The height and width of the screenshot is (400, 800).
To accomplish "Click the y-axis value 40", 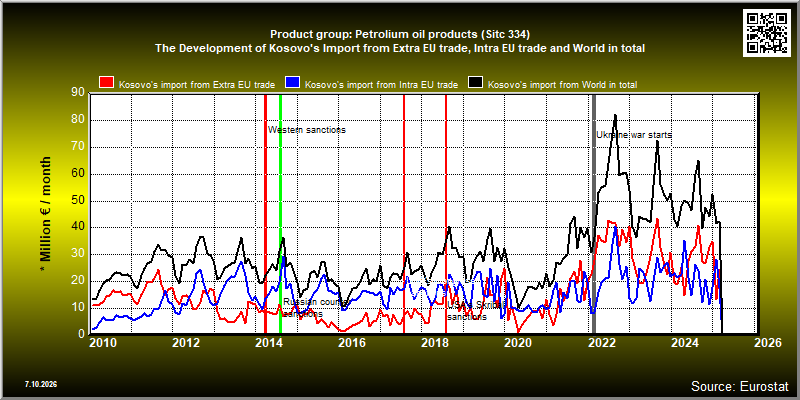I will coord(79,227).
